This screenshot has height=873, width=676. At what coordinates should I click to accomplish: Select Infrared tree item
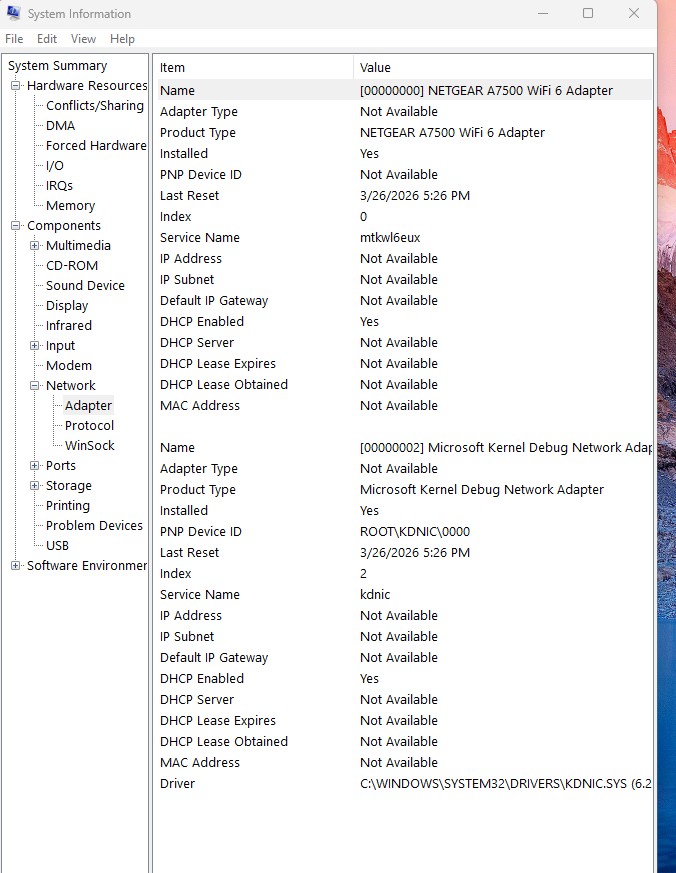pyautogui.click(x=68, y=326)
